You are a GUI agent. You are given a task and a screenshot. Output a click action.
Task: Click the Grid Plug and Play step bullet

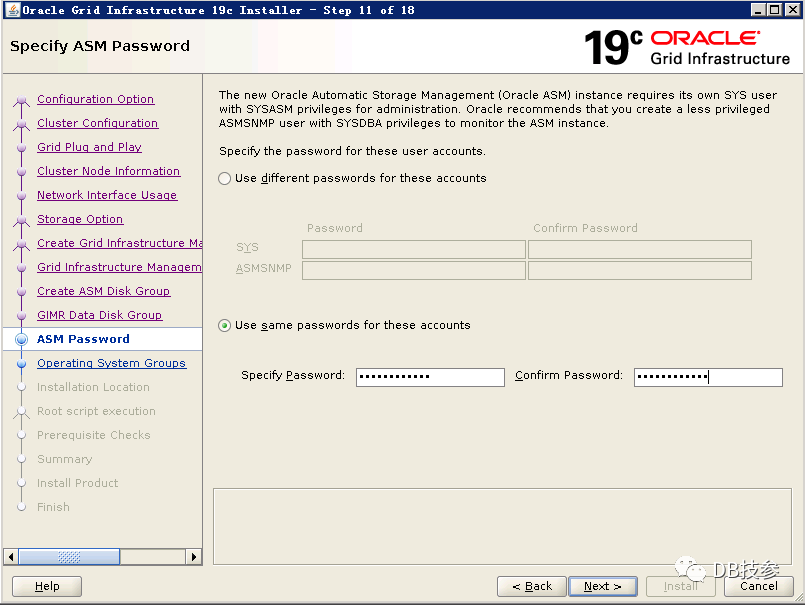pyautogui.click(x=22, y=148)
